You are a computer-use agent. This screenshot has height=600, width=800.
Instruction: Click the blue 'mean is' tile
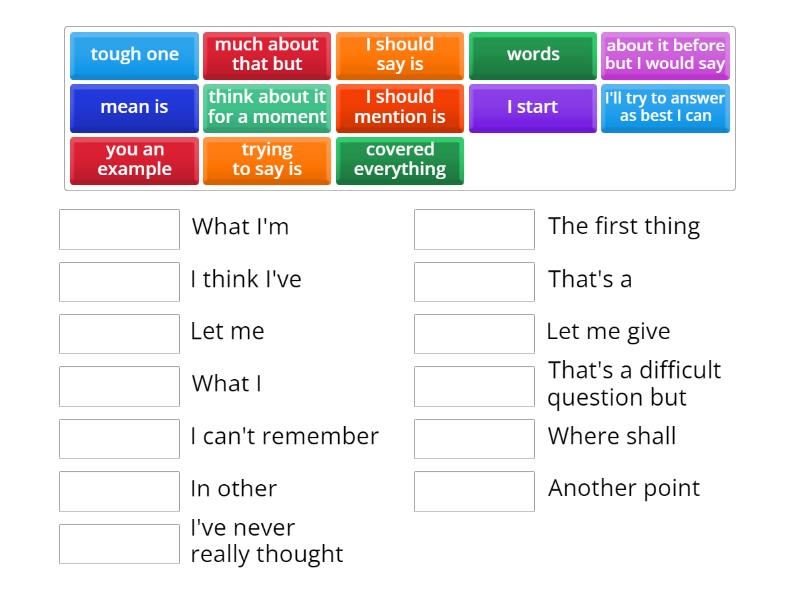tap(134, 108)
